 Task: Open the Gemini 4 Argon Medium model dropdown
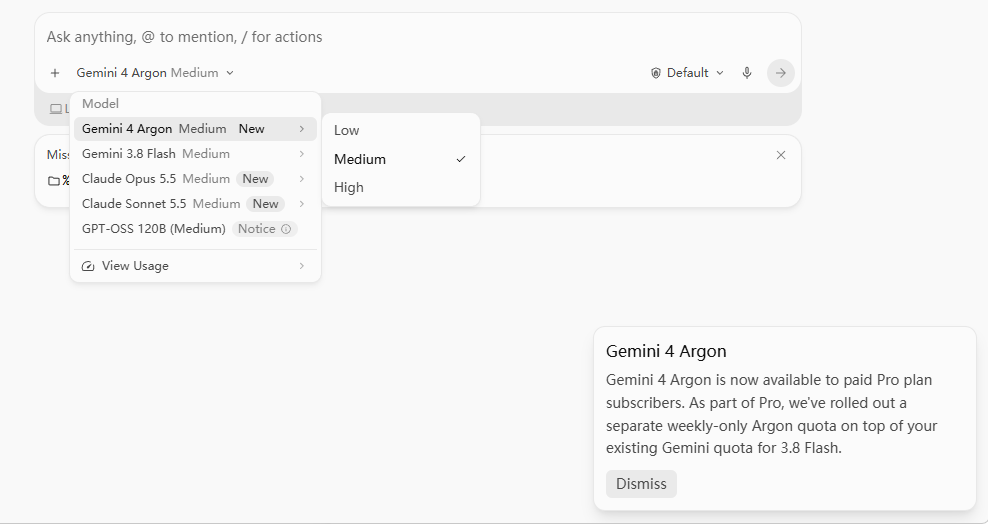[155, 73]
